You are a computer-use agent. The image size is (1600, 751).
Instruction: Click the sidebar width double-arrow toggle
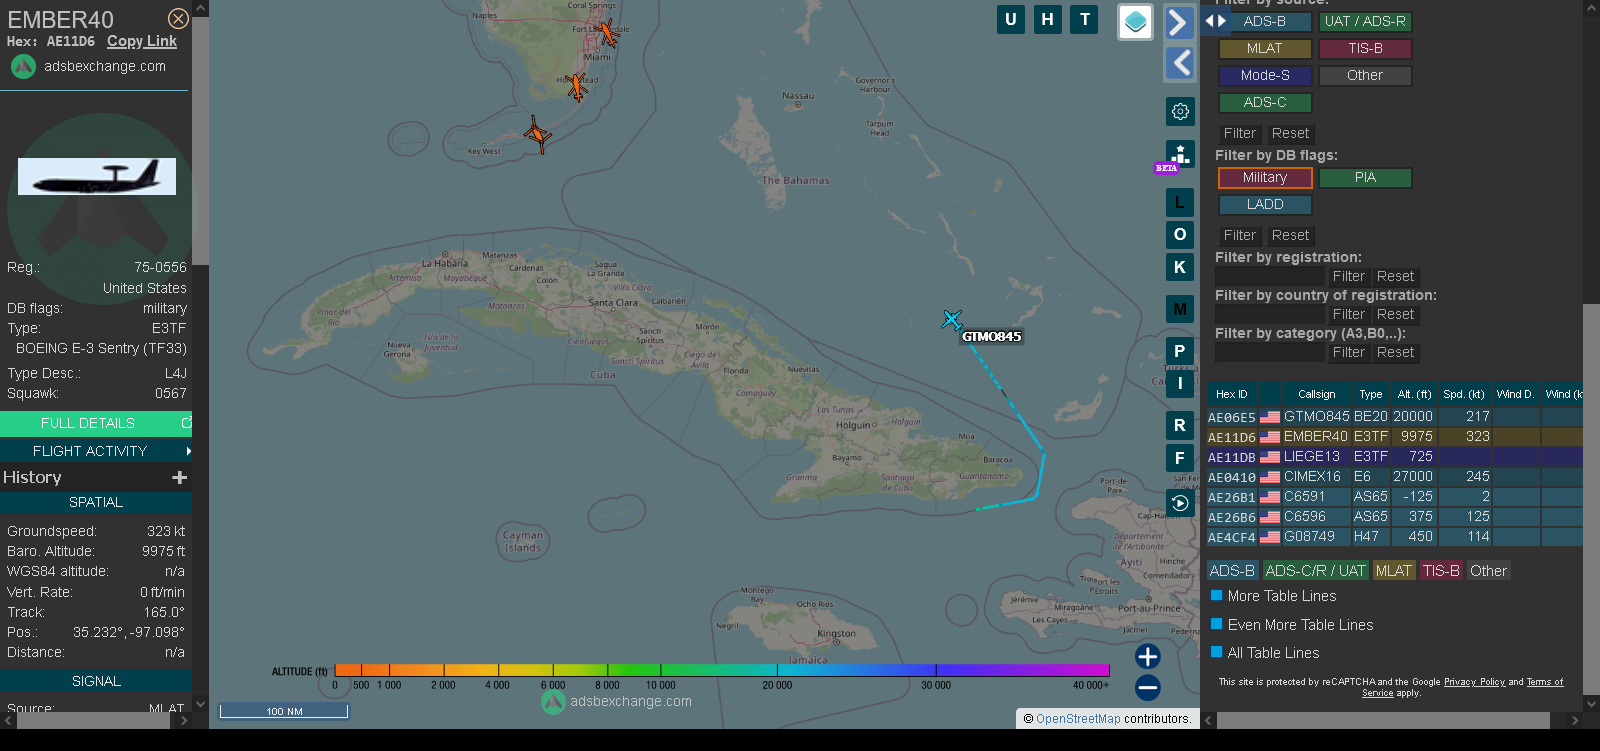(x=1215, y=20)
